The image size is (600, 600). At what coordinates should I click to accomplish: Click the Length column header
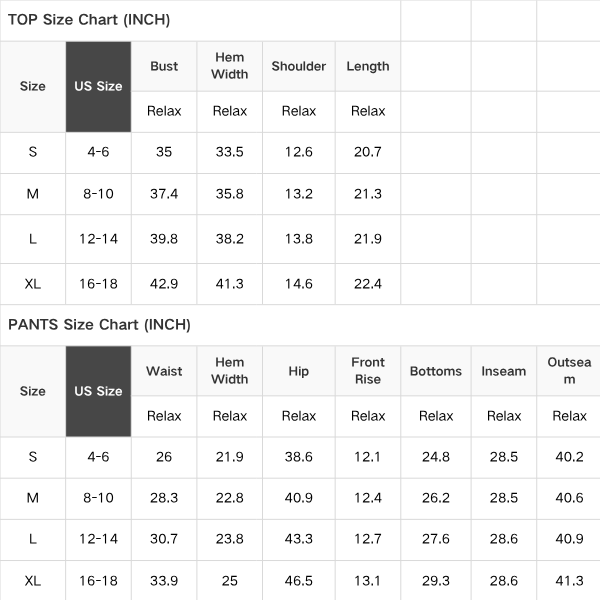(368, 66)
